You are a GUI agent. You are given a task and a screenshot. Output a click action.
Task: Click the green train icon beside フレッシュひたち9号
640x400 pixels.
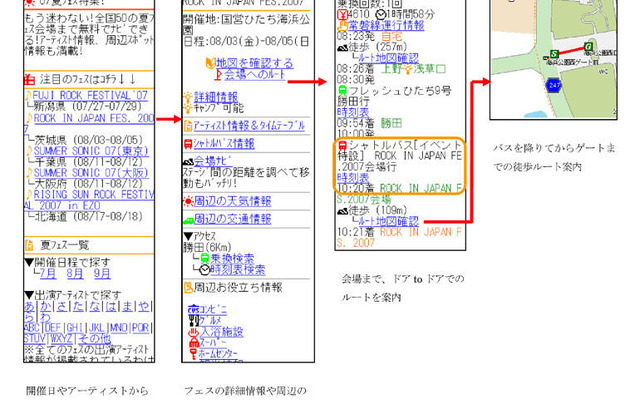pyautogui.click(x=342, y=91)
